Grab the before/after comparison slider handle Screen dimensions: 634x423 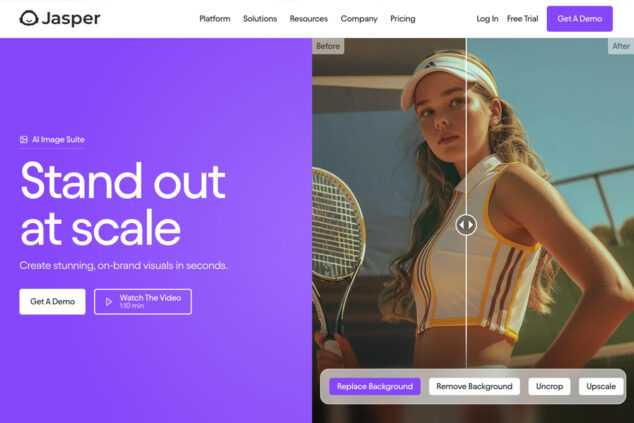pyautogui.click(x=466, y=225)
